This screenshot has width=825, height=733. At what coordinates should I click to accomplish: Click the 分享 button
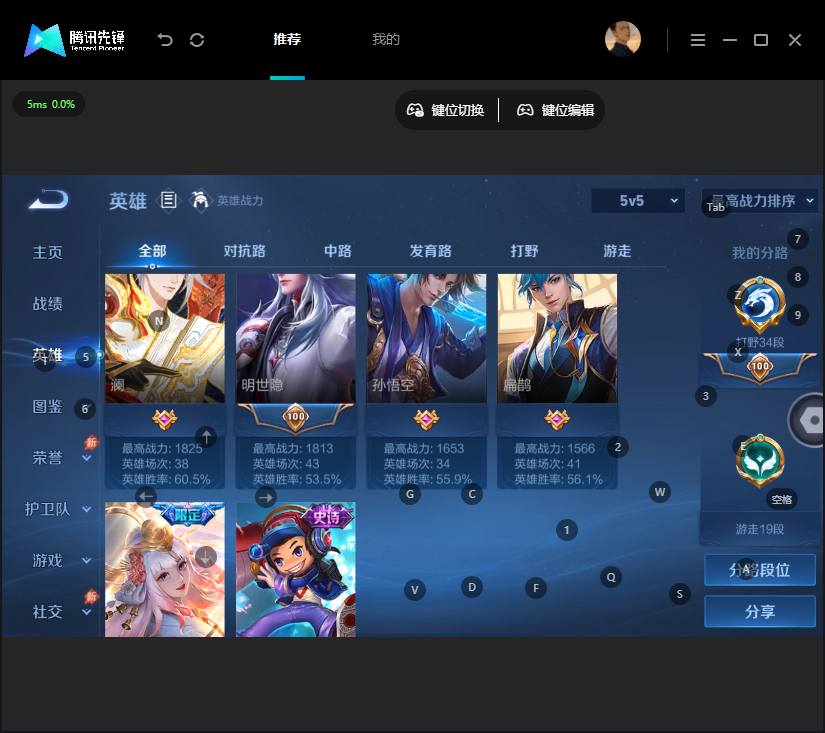760,611
